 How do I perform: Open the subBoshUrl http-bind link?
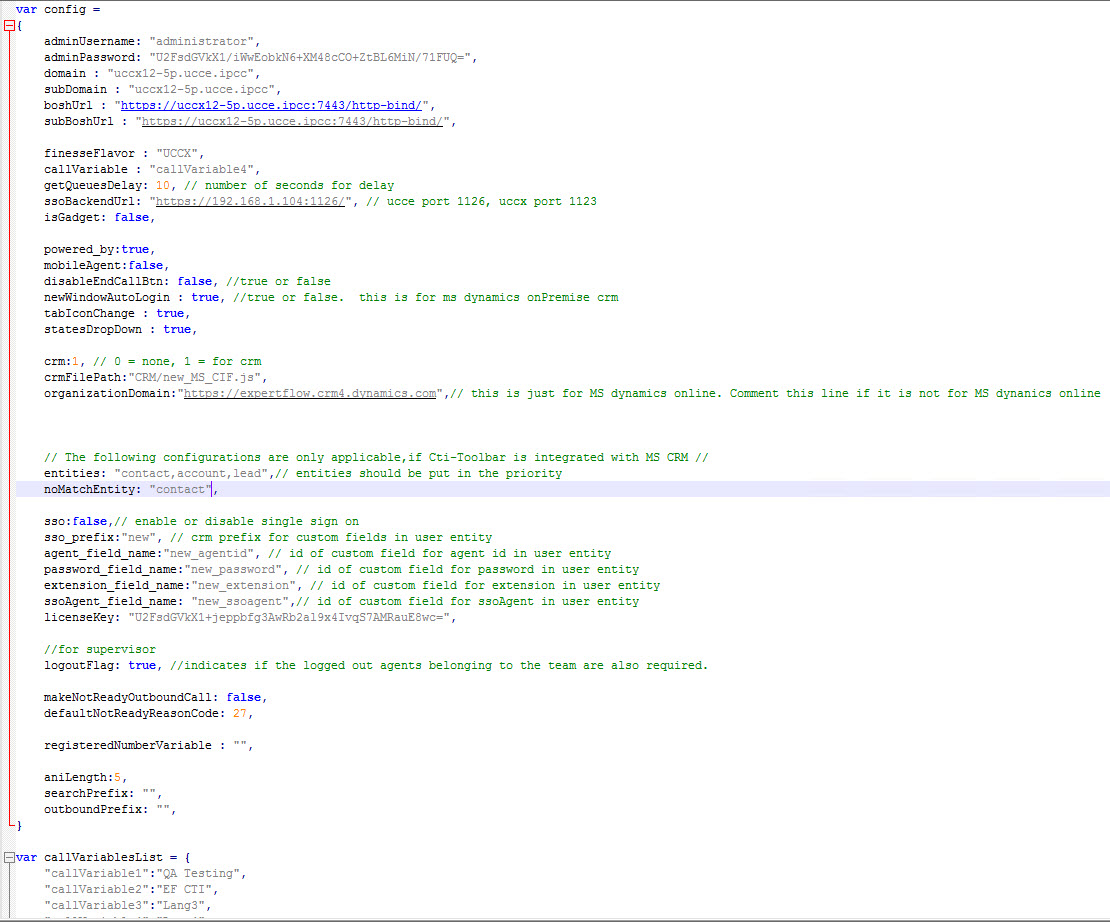[295, 121]
